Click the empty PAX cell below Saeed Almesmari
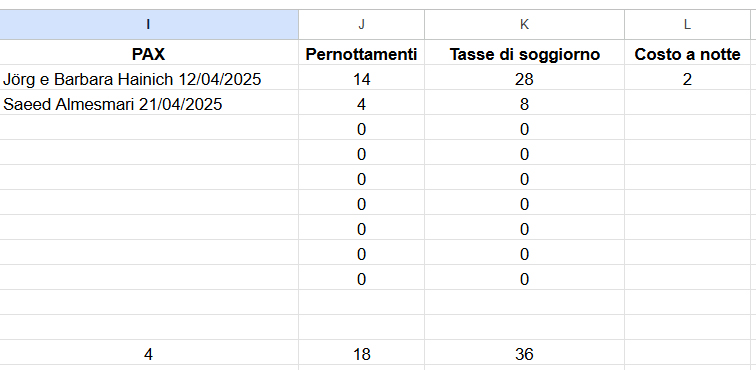The width and height of the screenshot is (756, 370). coord(148,129)
